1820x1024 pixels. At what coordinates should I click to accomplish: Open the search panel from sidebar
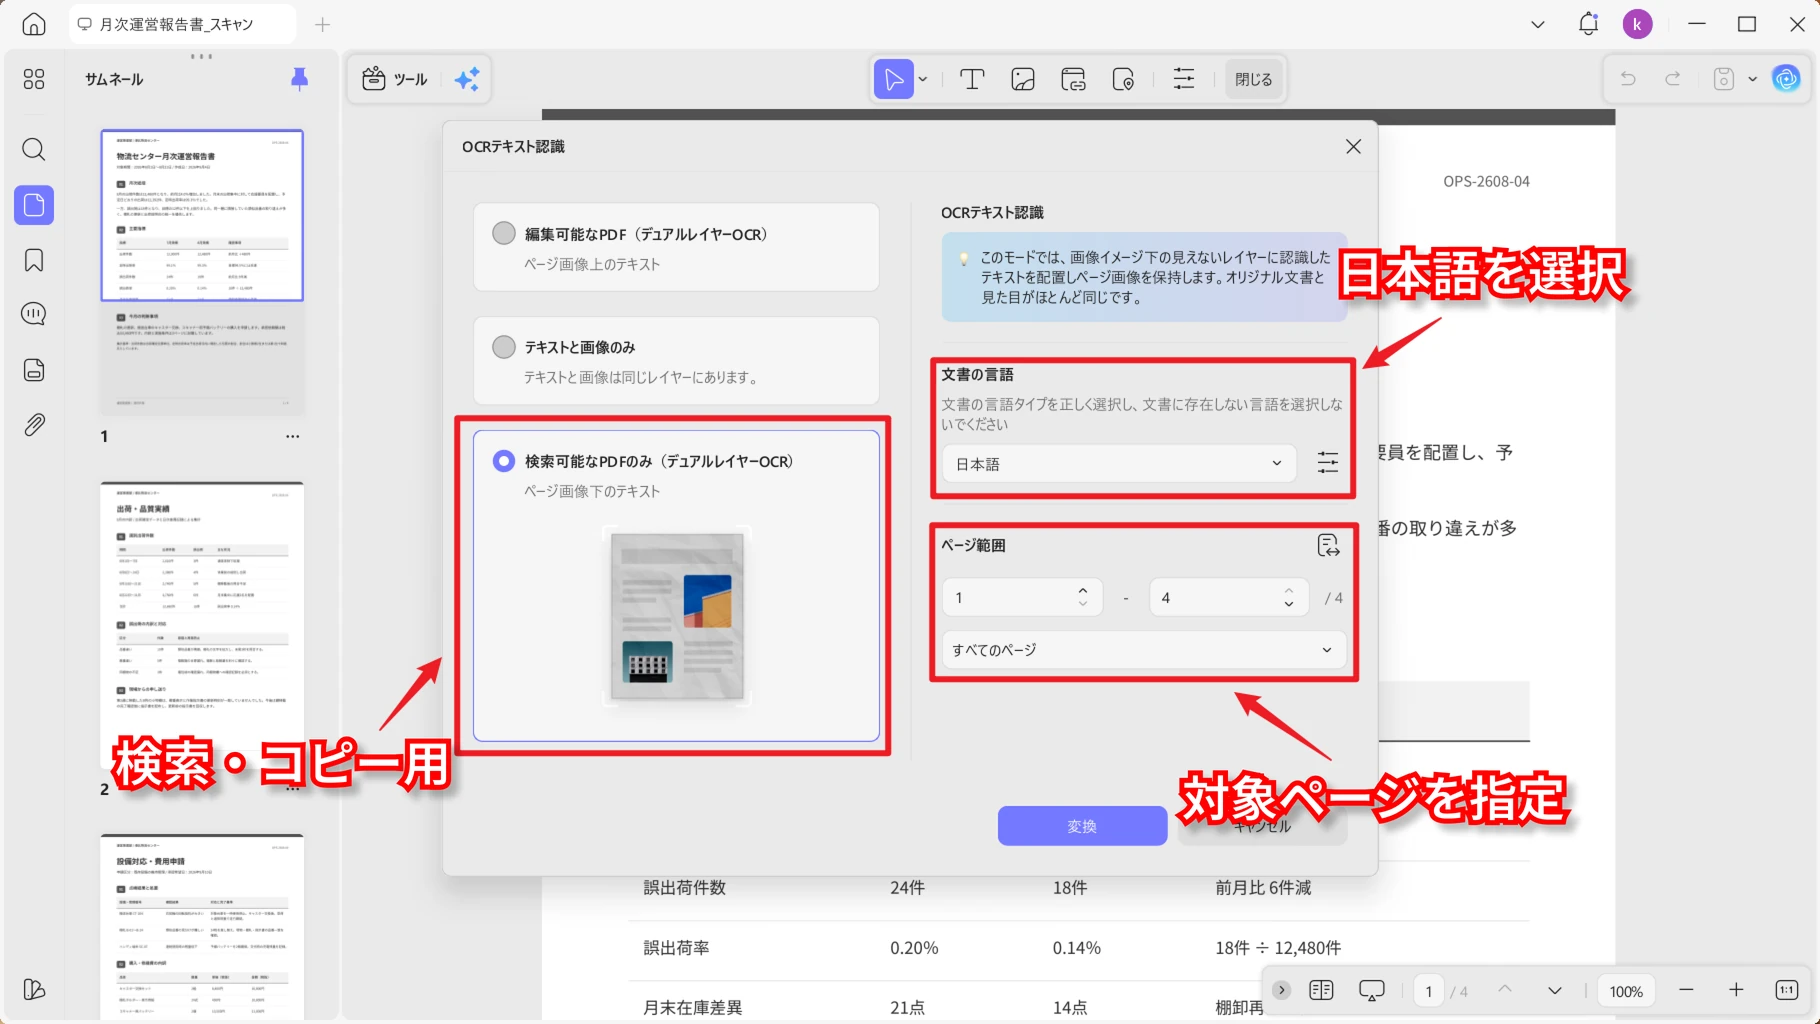tap(34, 150)
